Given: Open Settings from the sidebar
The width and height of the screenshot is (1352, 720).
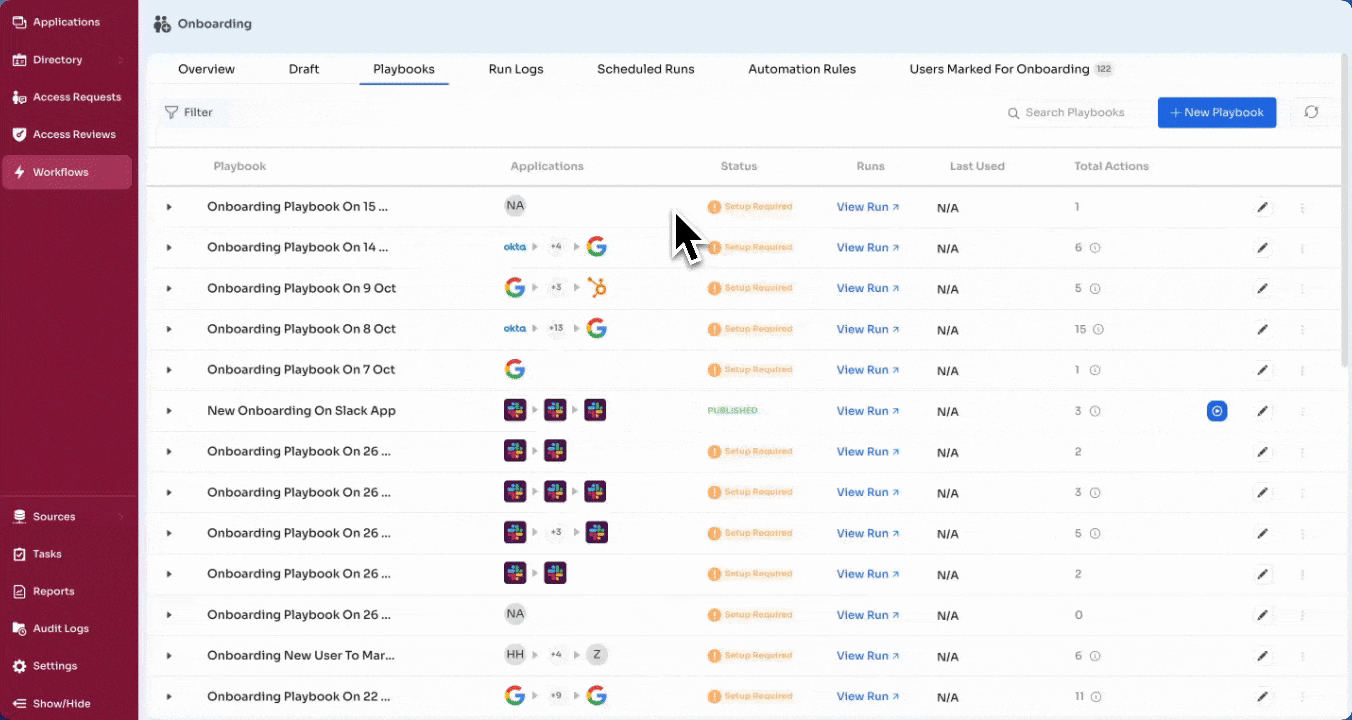Looking at the screenshot, I should (x=54, y=666).
